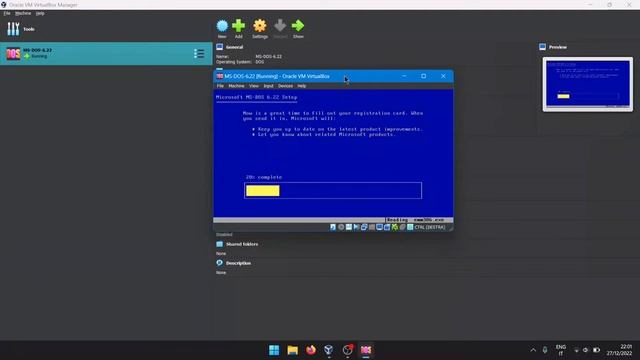Click the display monitor icon in VM status bar

(x=379, y=227)
